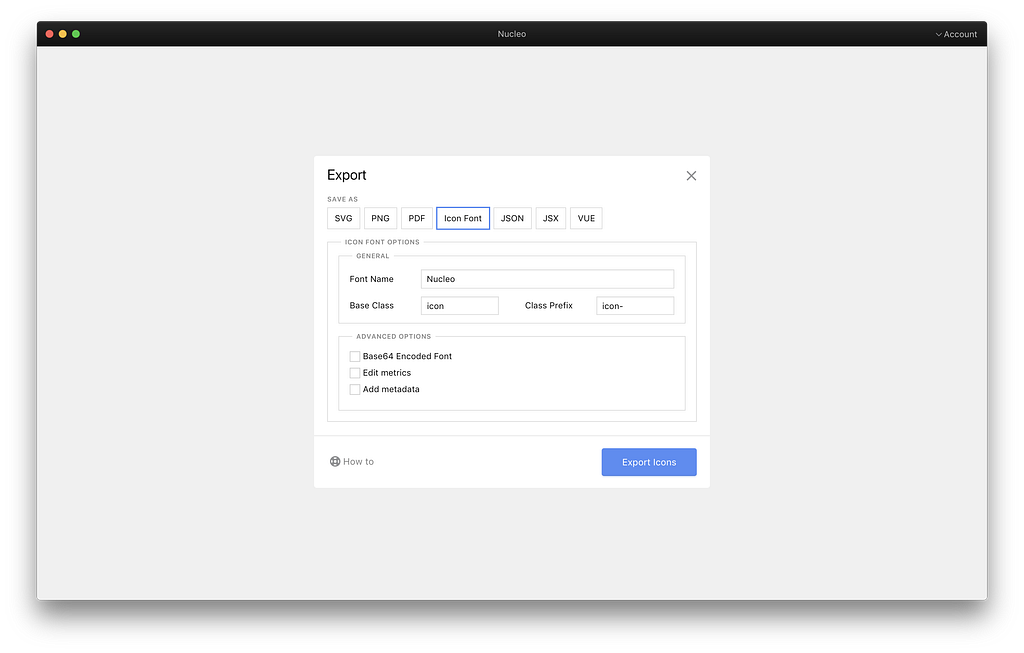Edit the Class Prefix text field

(635, 306)
